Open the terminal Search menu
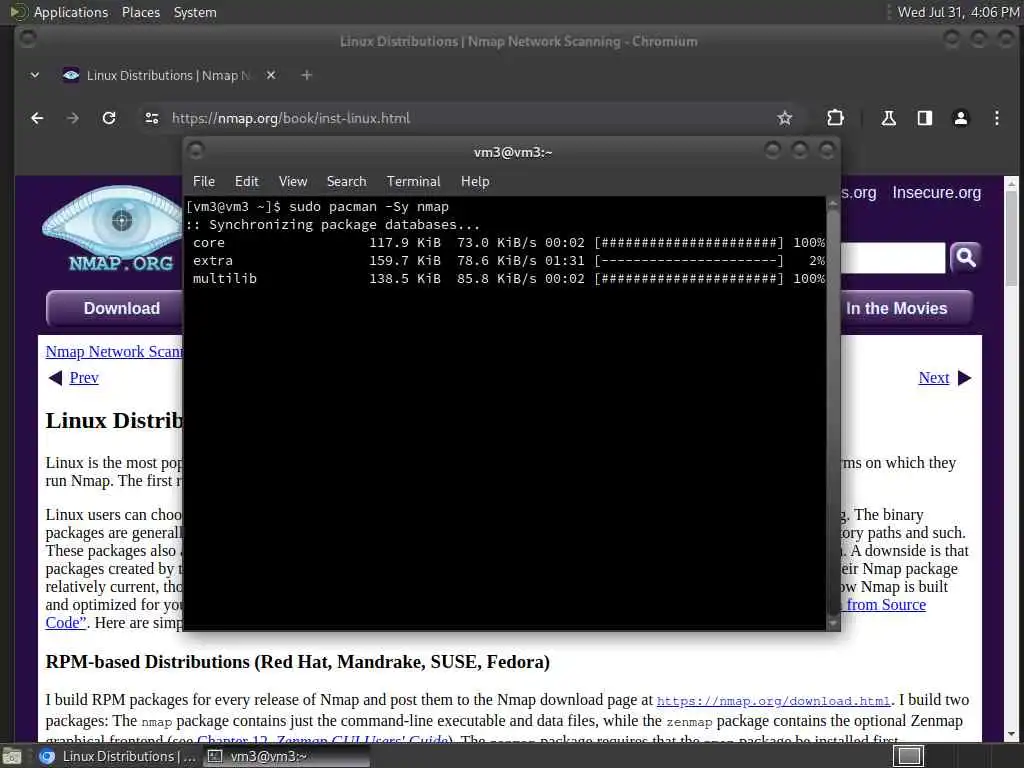1024x768 pixels. pyautogui.click(x=346, y=182)
